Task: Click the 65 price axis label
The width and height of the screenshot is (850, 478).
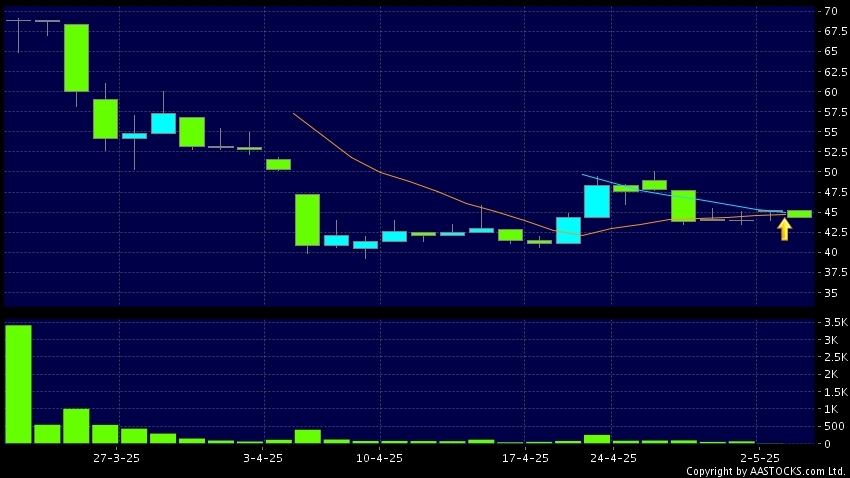Action: tap(830, 51)
